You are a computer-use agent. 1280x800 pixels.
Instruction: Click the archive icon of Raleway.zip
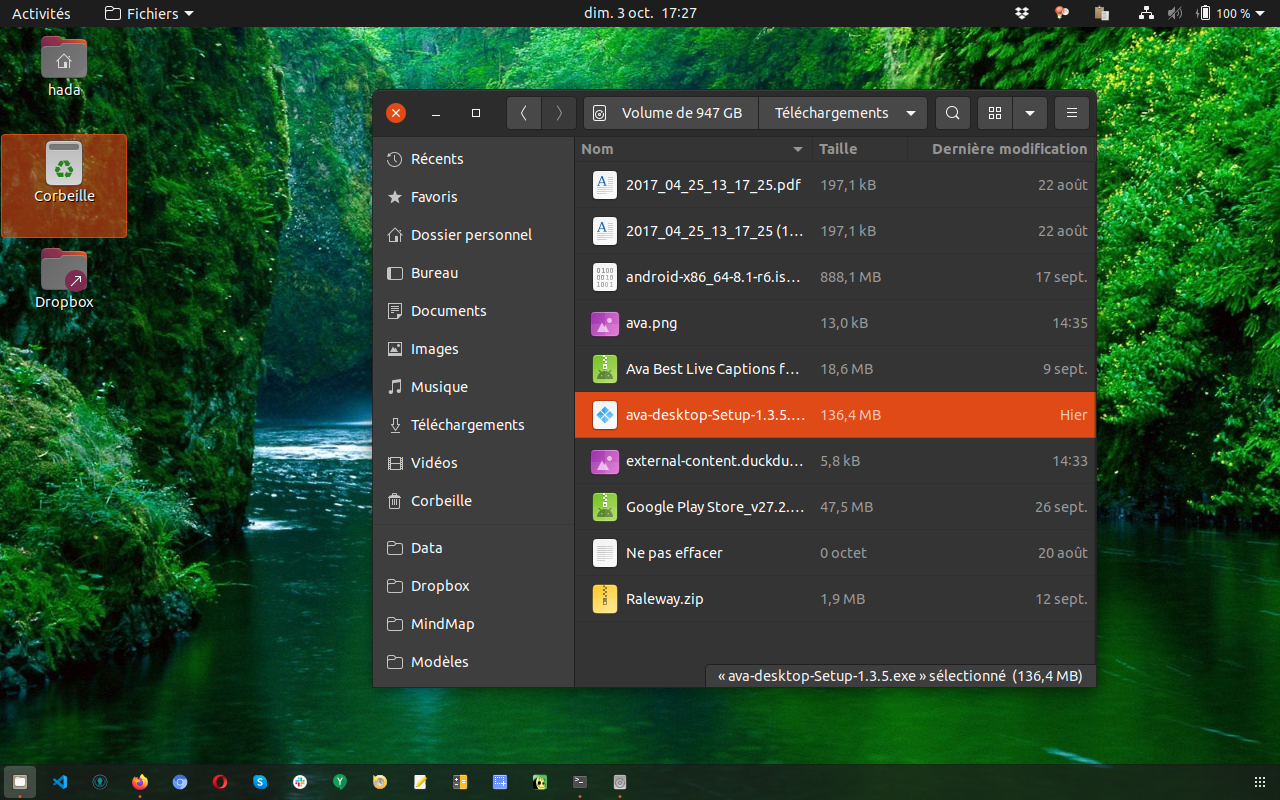[x=605, y=599]
